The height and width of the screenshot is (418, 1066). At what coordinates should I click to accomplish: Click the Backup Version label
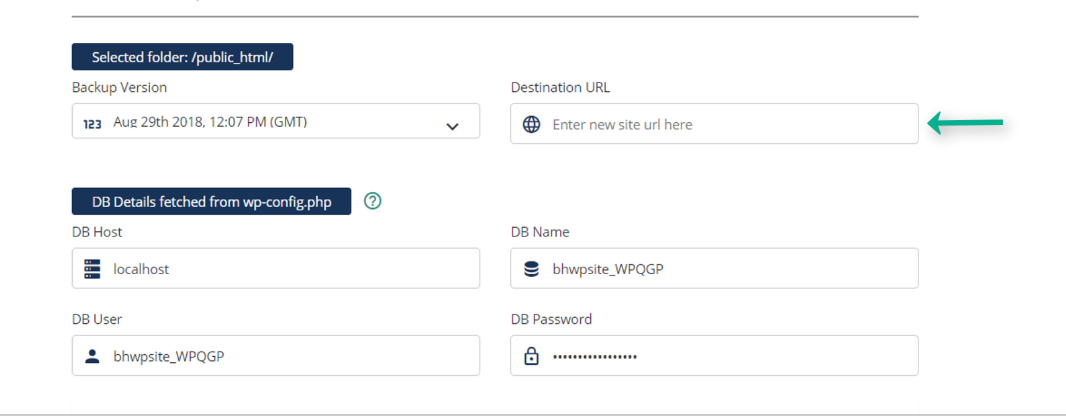pyautogui.click(x=119, y=87)
